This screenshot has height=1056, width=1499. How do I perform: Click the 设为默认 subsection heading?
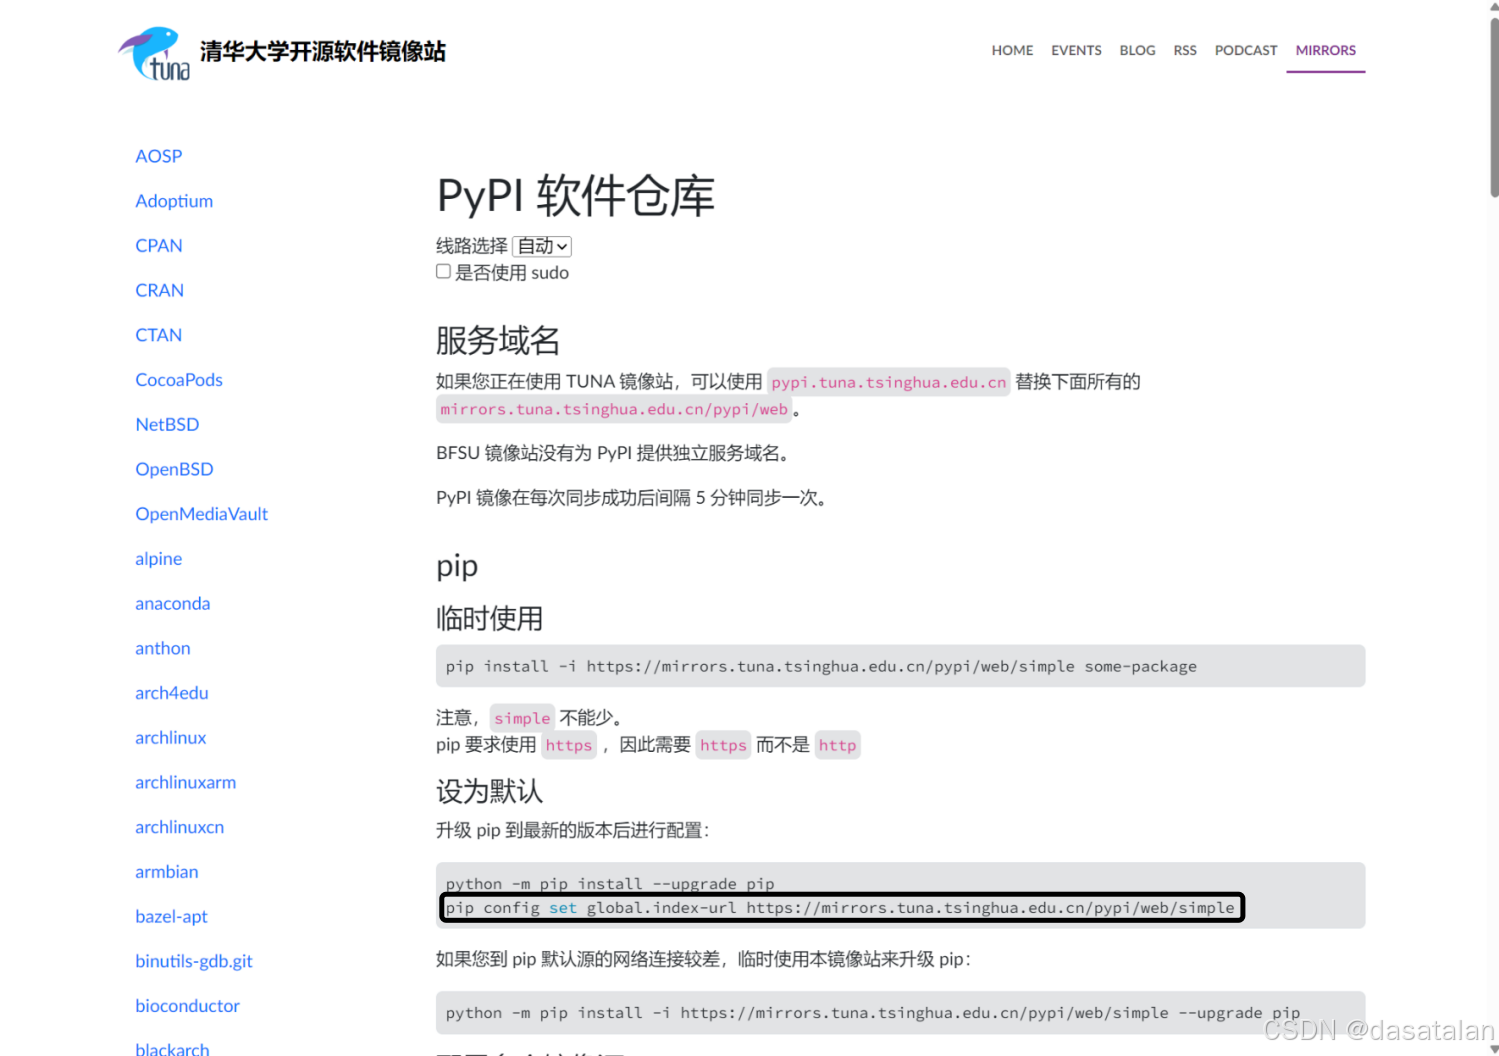click(x=489, y=792)
